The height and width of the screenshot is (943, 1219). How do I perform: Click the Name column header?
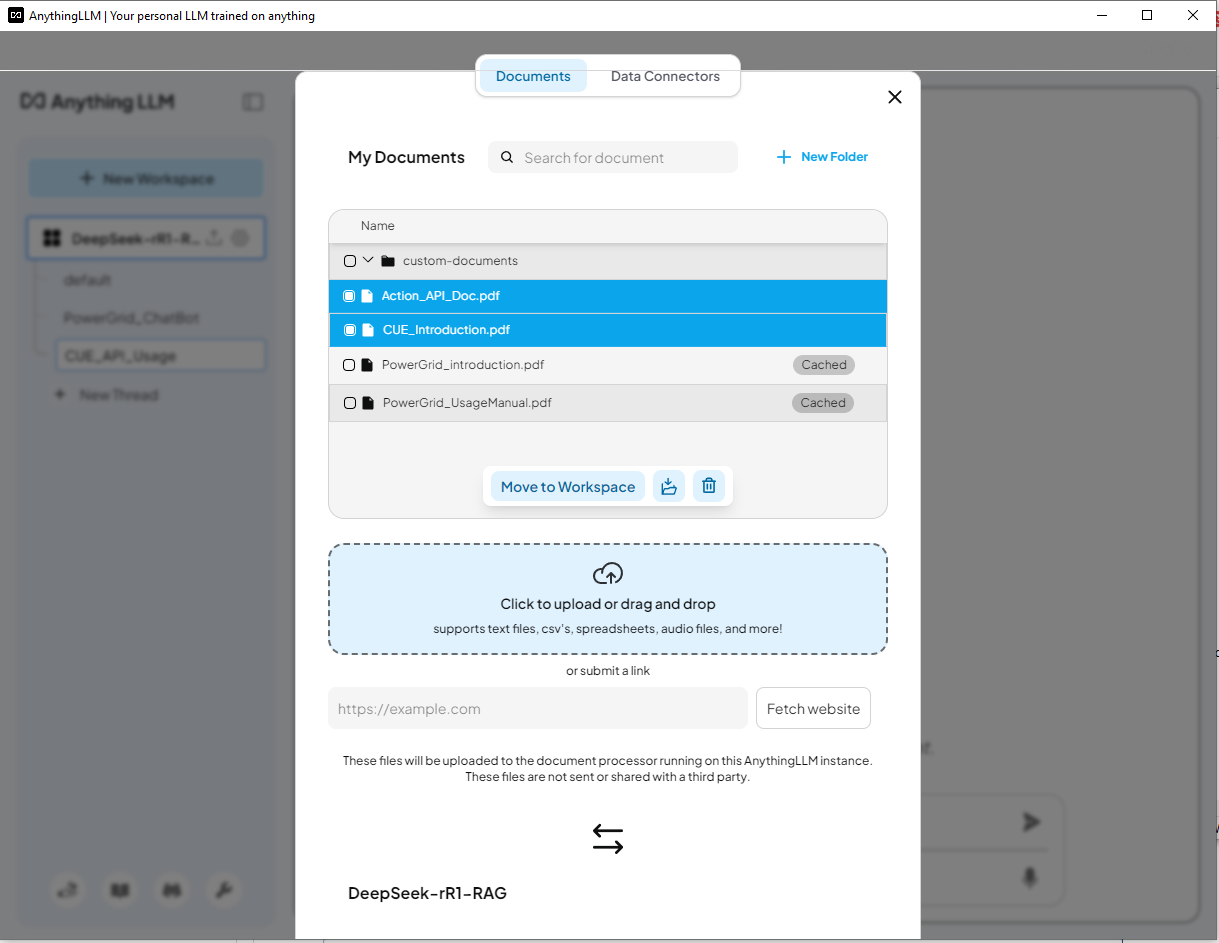pyautogui.click(x=378, y=226)
